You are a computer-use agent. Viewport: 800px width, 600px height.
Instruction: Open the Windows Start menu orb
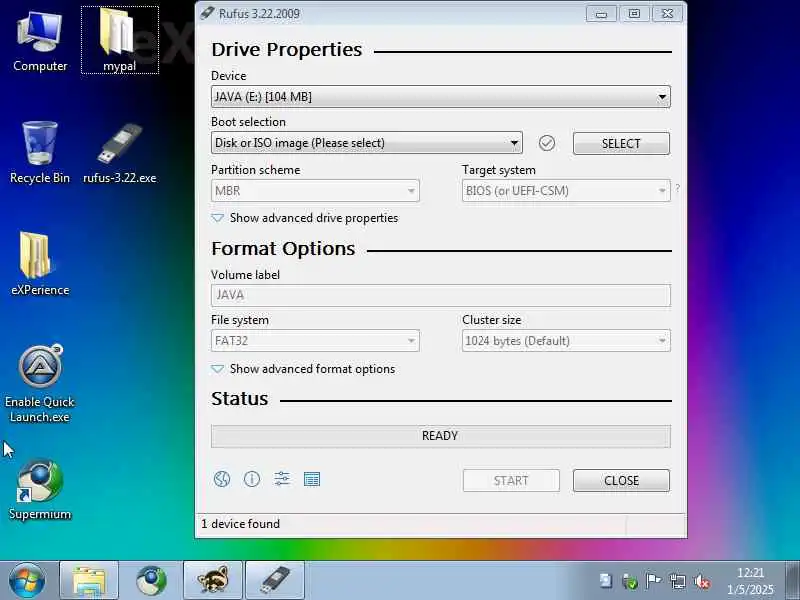[x=27, y=581]
